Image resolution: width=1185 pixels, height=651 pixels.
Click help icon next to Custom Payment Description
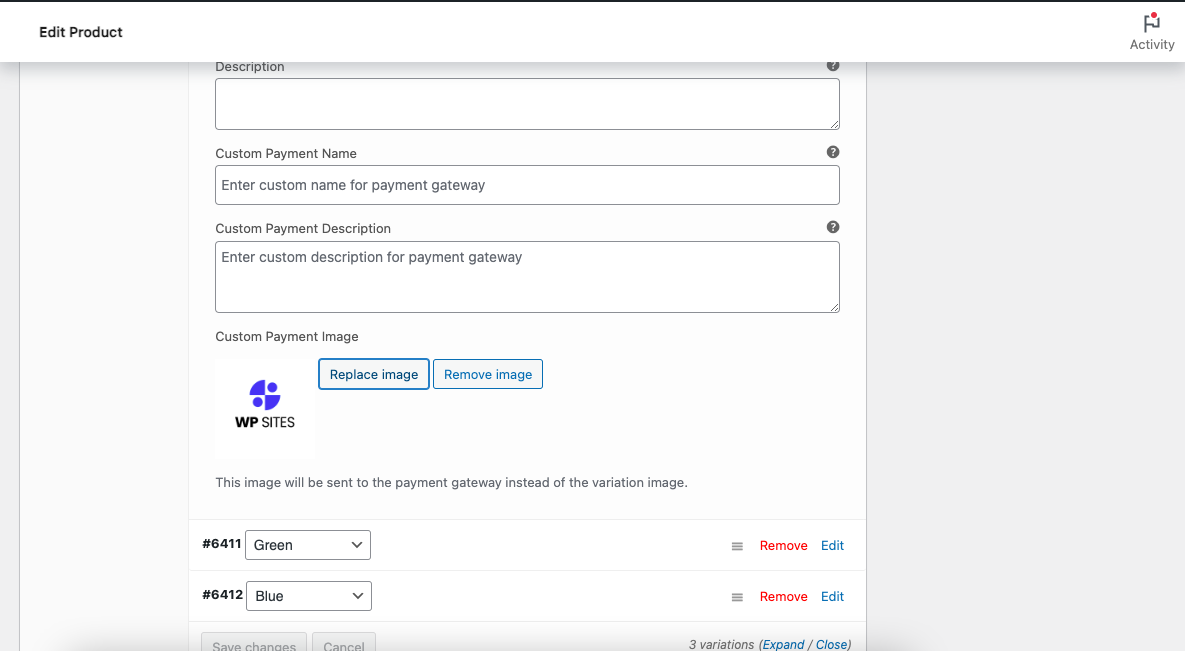tap(833, 228)
